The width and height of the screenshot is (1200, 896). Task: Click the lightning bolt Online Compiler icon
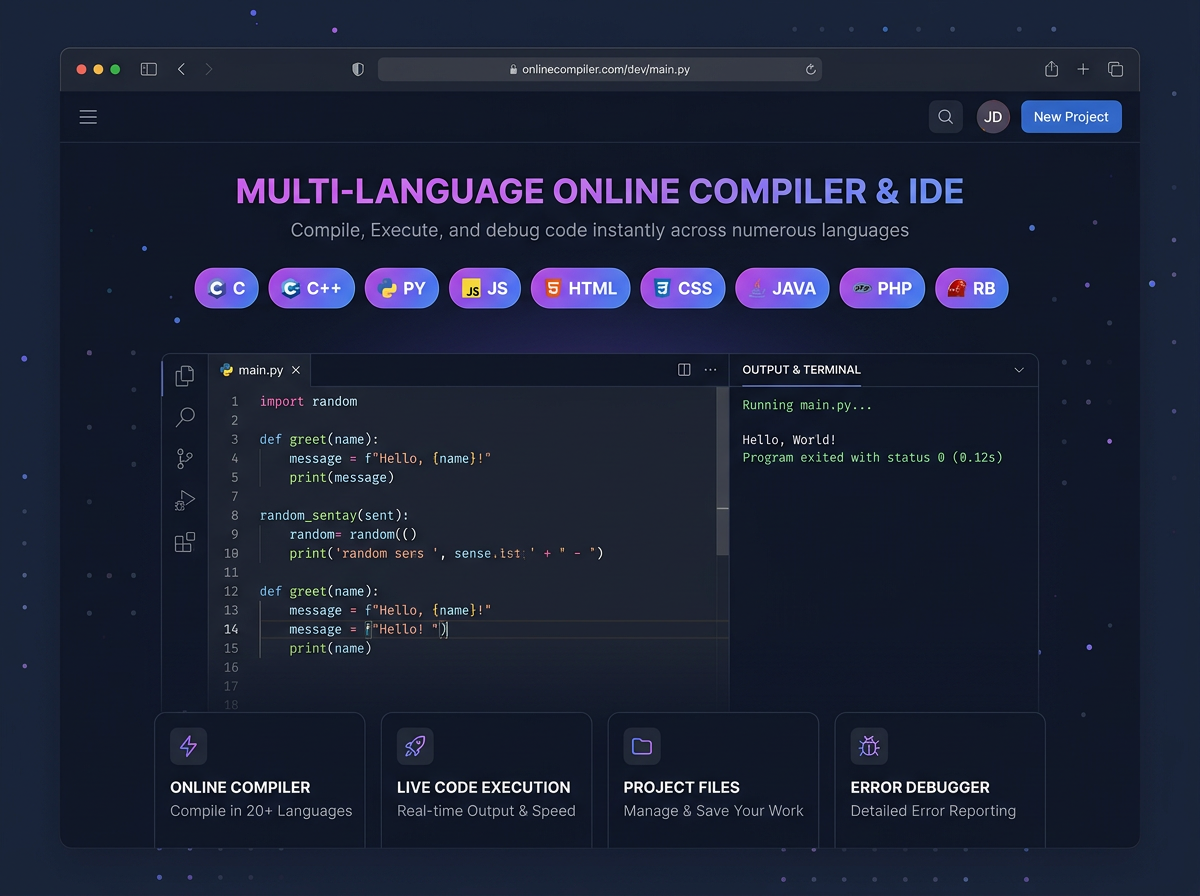pyautogui.click(x=189, y=746)
